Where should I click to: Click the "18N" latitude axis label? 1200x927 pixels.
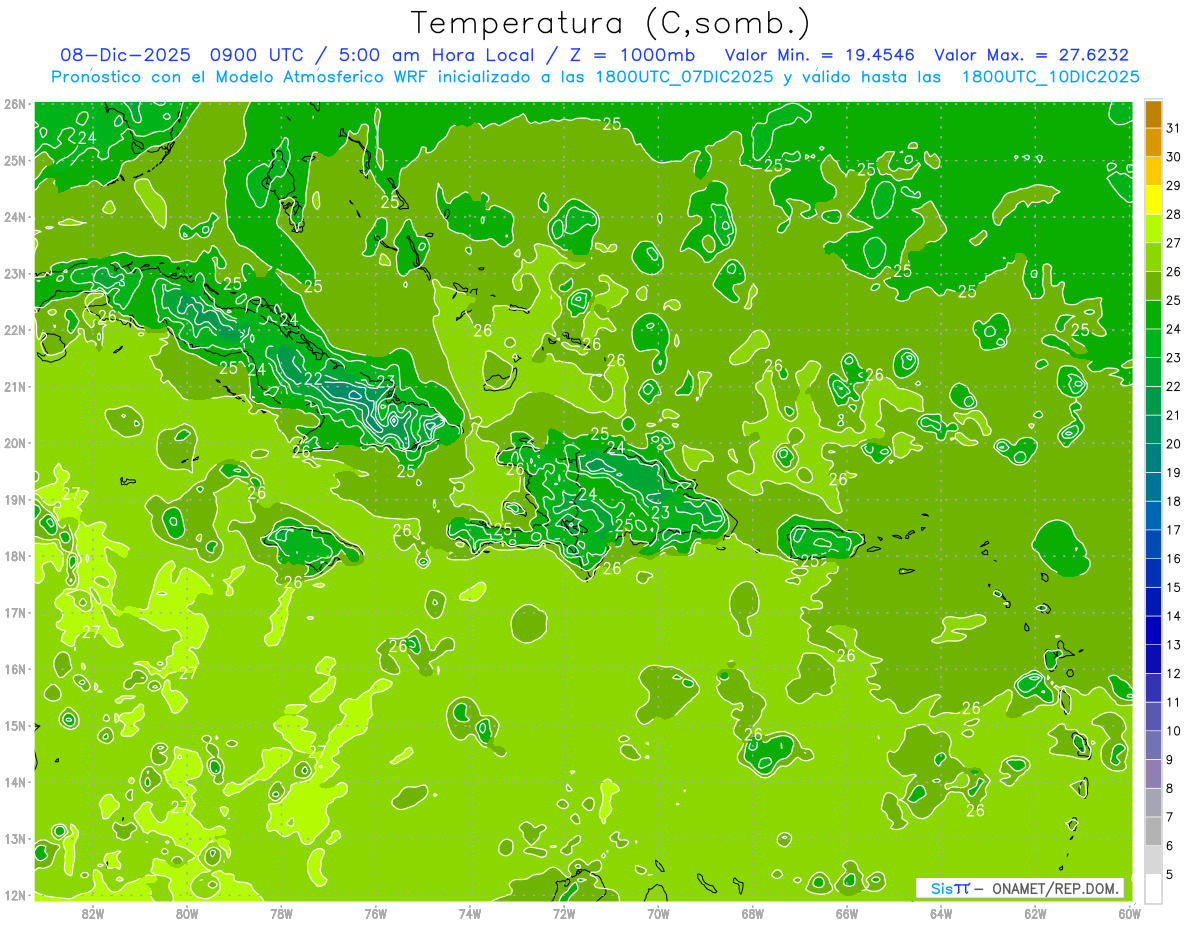click(x=15, y=556)
